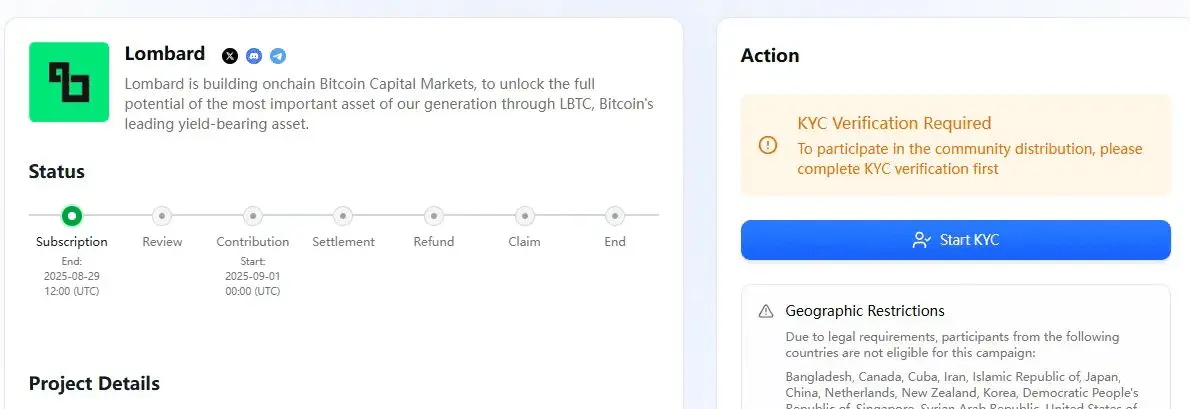Image resolution: width=1190 pixels, height=409 pixels.
Task: Open Lombard's Telegram icon link
Action: click(279, 55)
